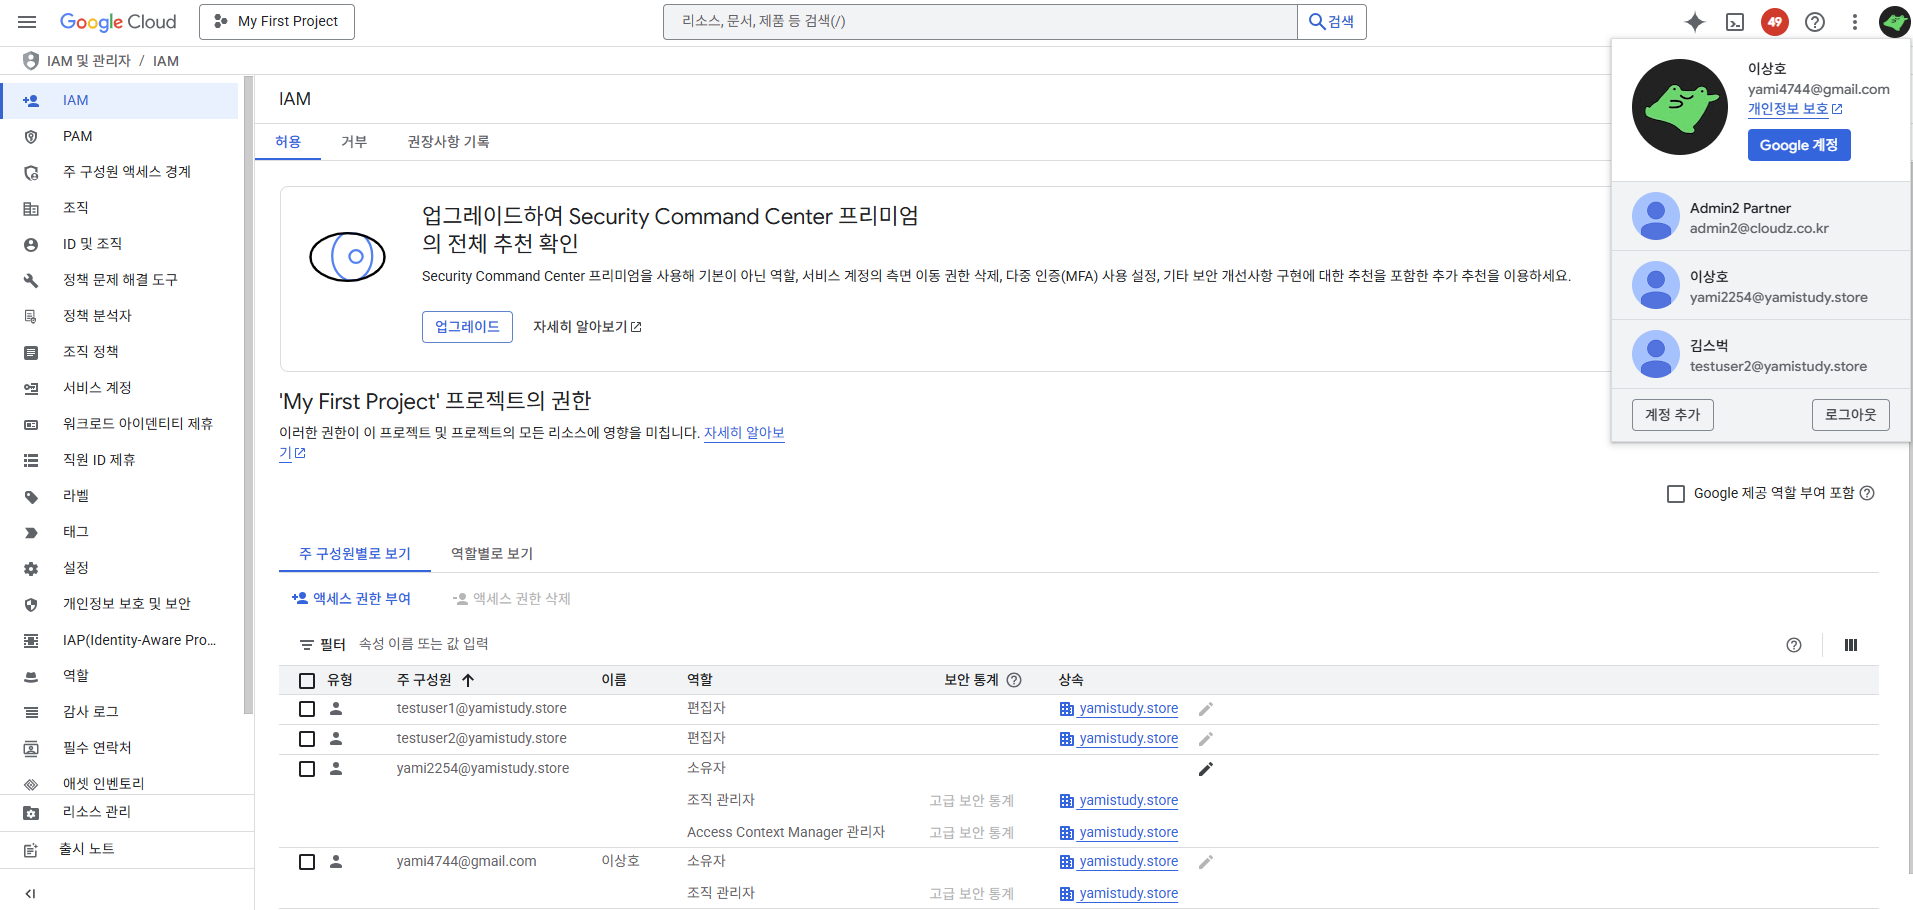
Task: Open 주 구성원 액세스 경계 in sidebar
Action: click(120, 173)
